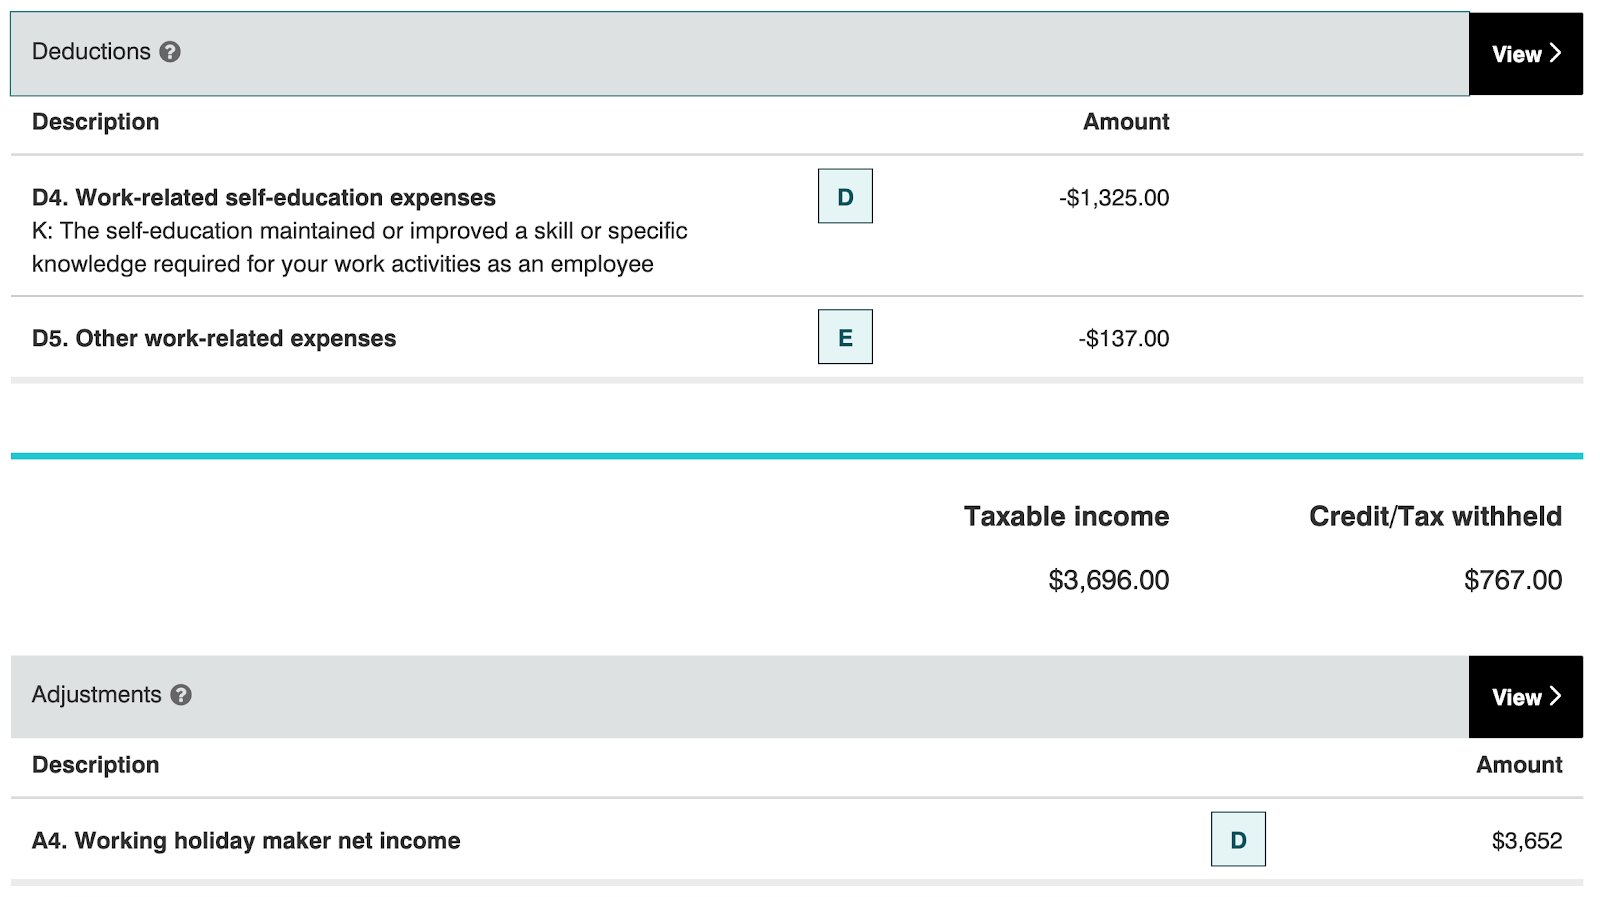Select the D5 Other work-related expenses label
The image size is (1600, 897).
point(214,339)
